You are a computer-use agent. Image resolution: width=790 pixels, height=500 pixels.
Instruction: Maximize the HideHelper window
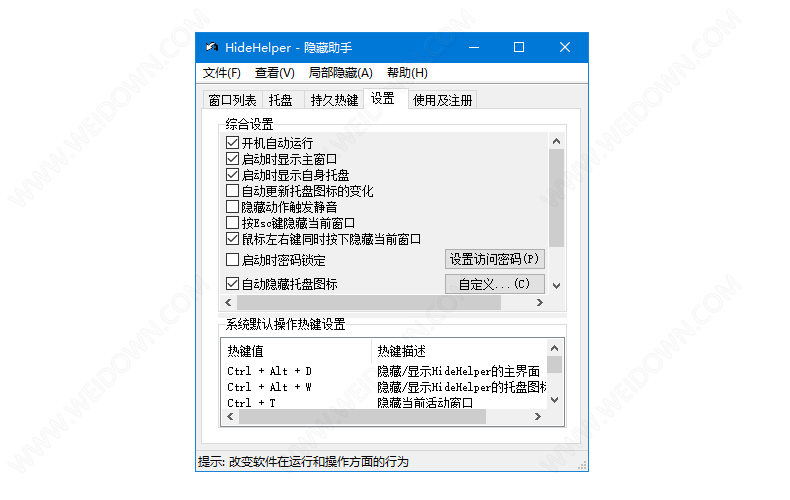519,47
